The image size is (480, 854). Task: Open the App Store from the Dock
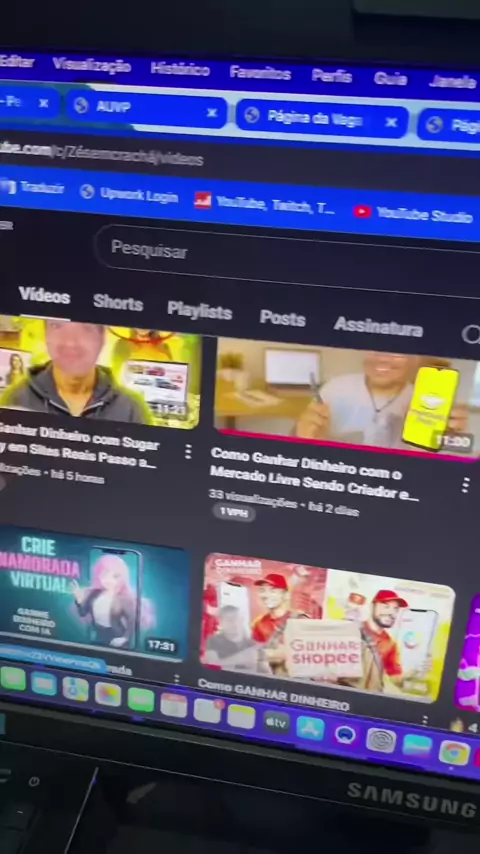pyautogui.click(x=310, y=728)
